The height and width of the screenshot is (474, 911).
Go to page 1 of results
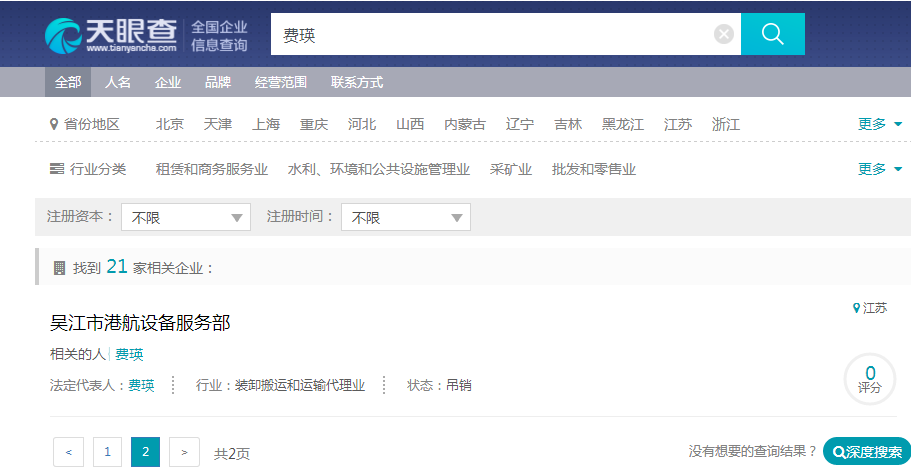pyautogui.click(x=107, y=452)
